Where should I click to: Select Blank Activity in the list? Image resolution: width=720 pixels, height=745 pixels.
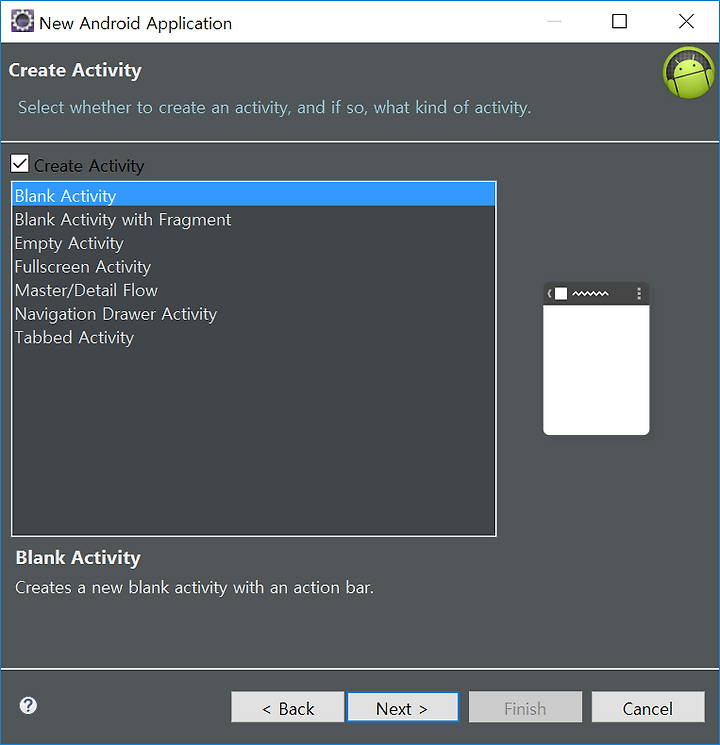pos(254,195)
